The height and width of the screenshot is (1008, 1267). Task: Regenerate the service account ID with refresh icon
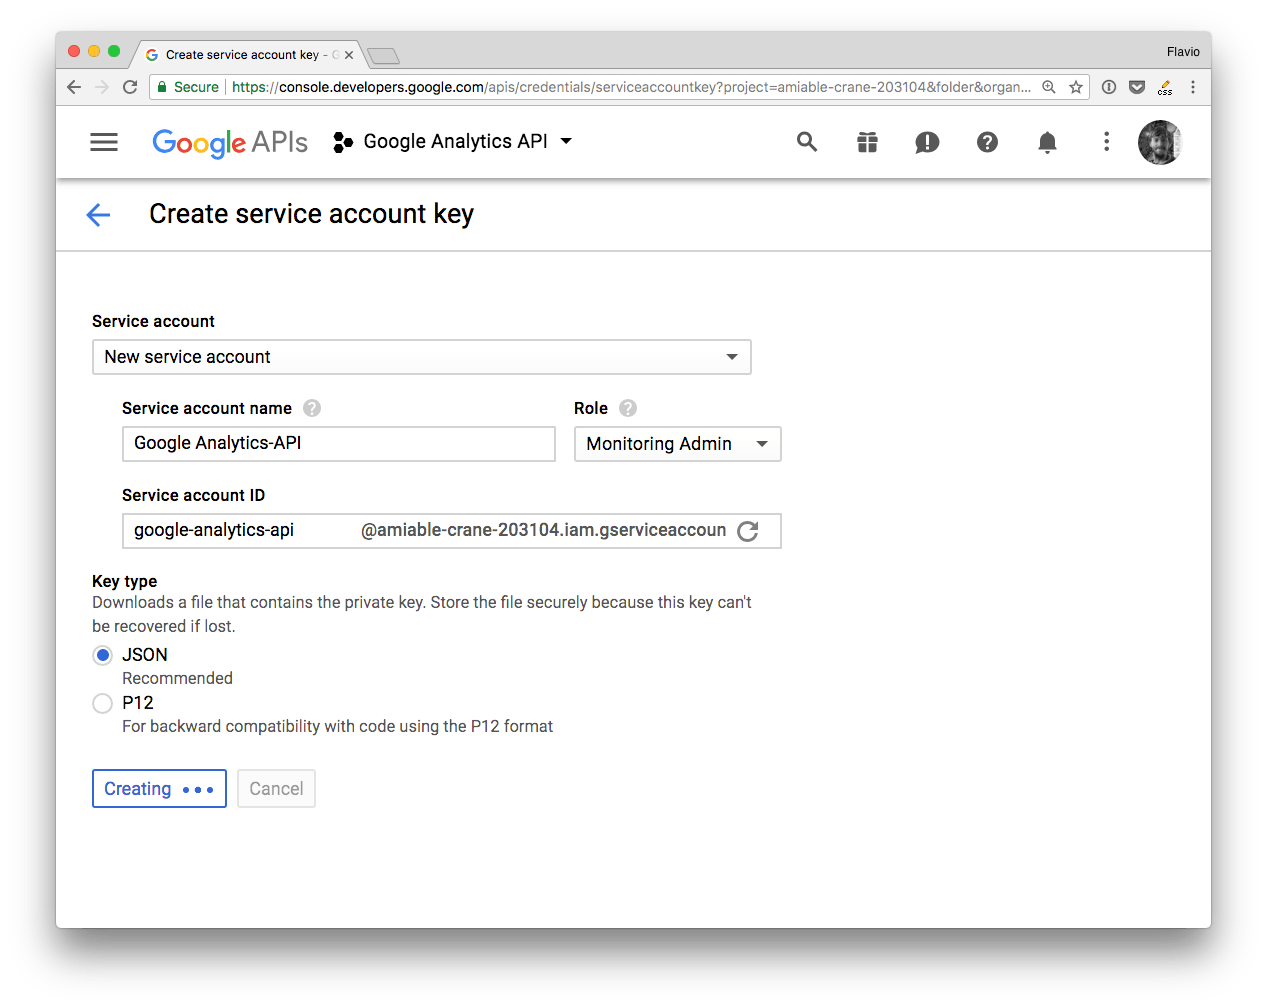(x=748, y=531)
